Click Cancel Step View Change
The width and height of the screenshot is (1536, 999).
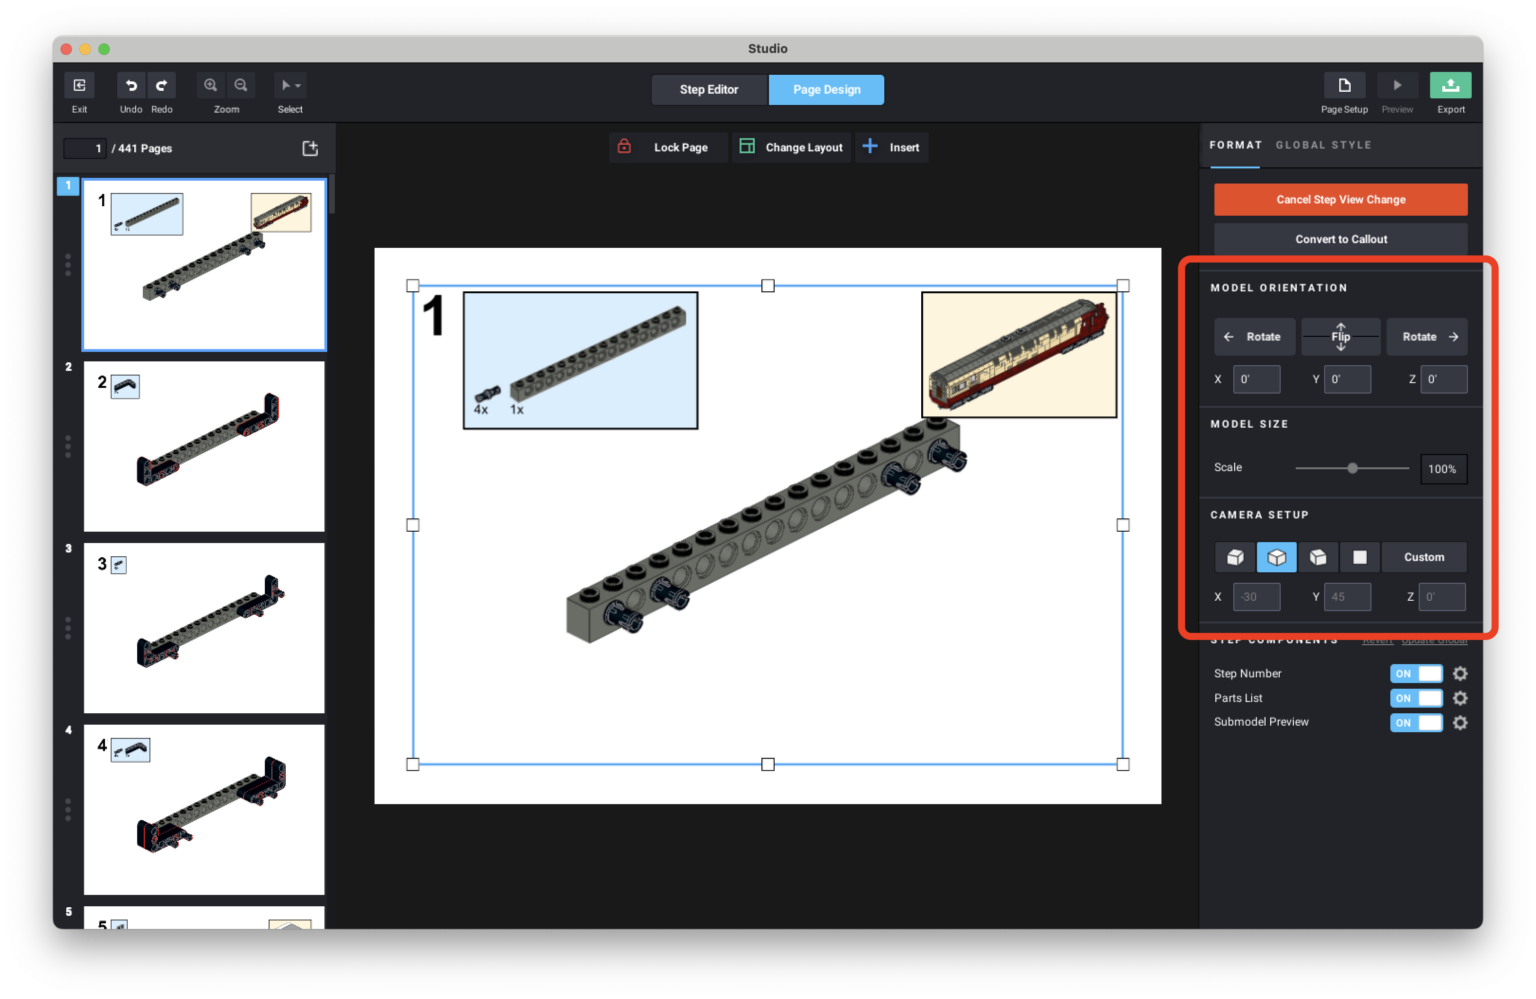pos(1340,199)
